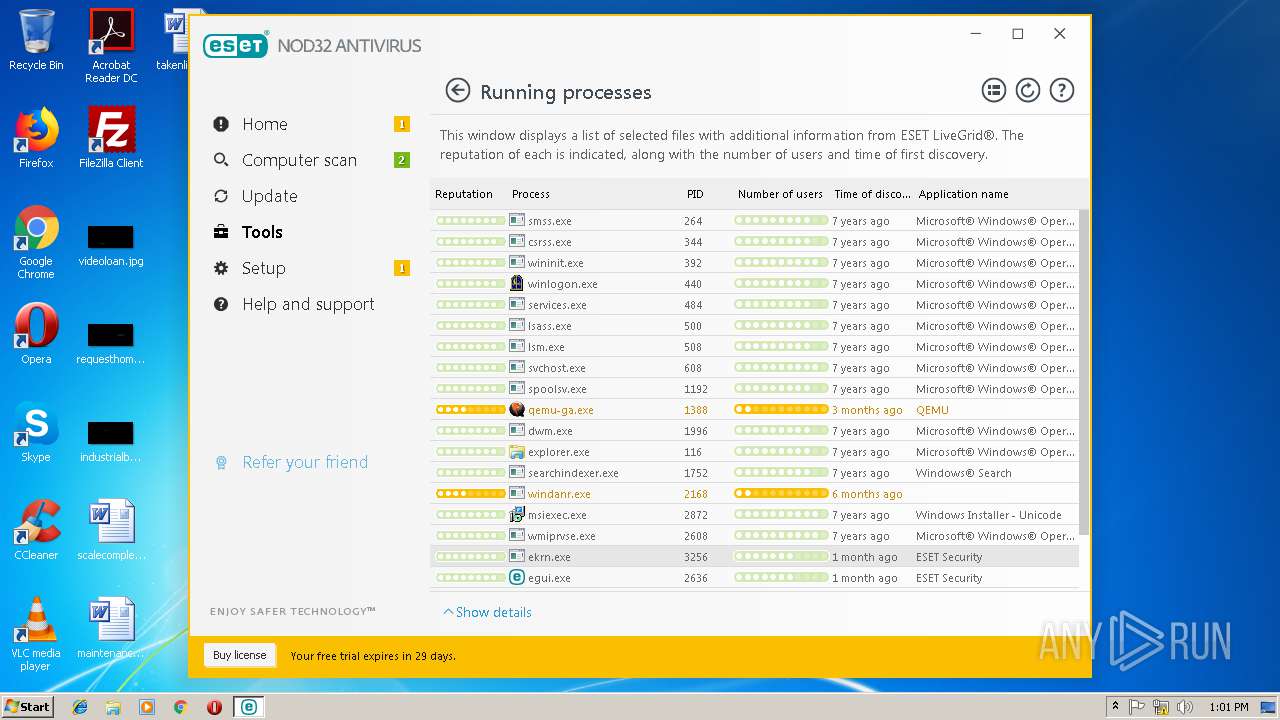
Task: Select the csrss.exe process row
Action: [755, 242]
